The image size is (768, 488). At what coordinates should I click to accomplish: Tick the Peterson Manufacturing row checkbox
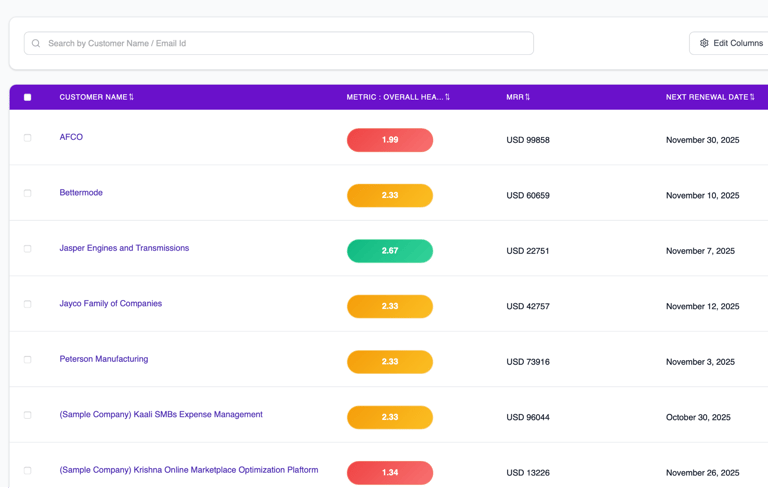pyautogui.click(x=28, y=359)
